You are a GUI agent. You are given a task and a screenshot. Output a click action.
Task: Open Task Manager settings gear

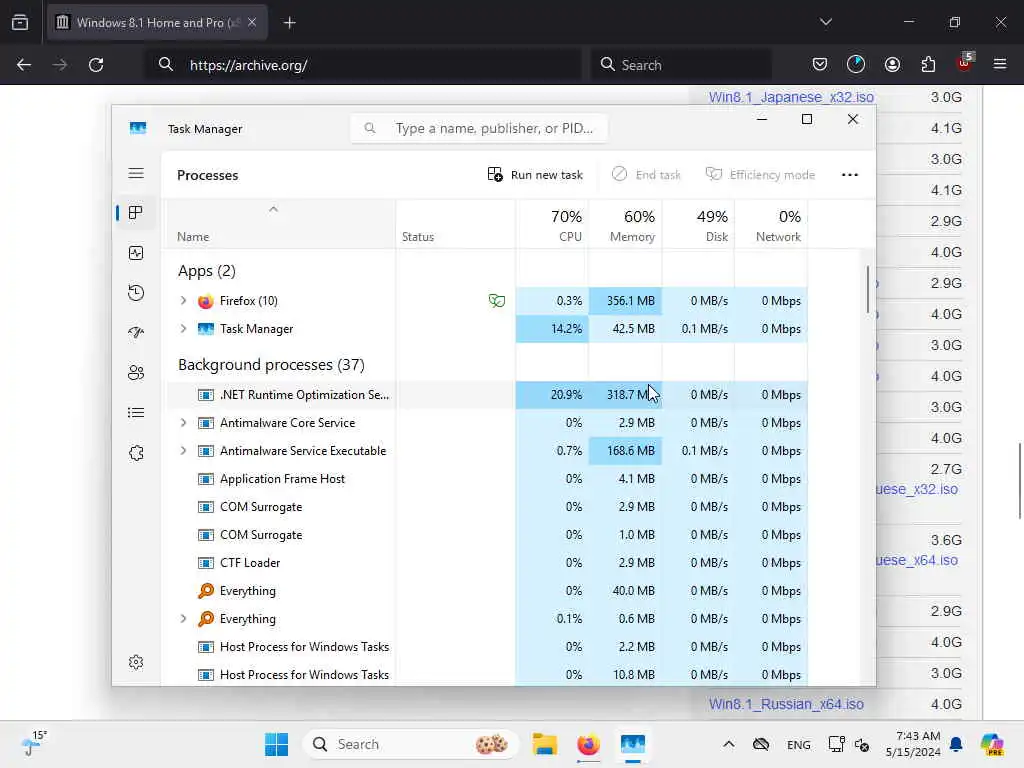136,662
